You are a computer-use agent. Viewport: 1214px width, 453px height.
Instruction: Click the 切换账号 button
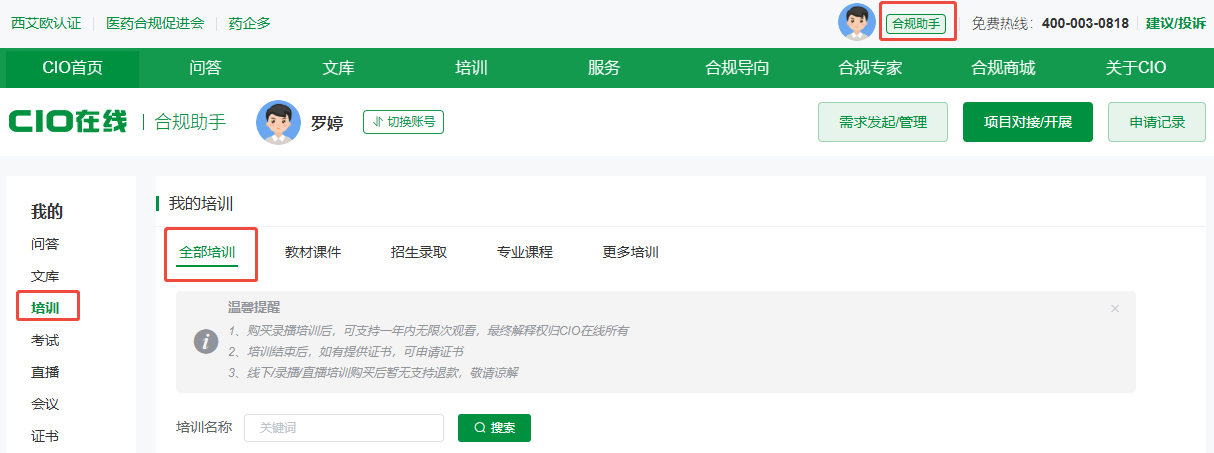coord(403,122)
